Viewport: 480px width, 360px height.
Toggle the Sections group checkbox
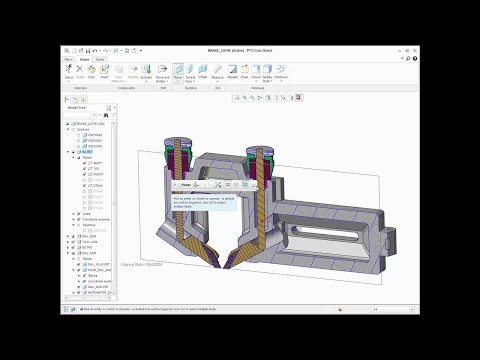73,129
